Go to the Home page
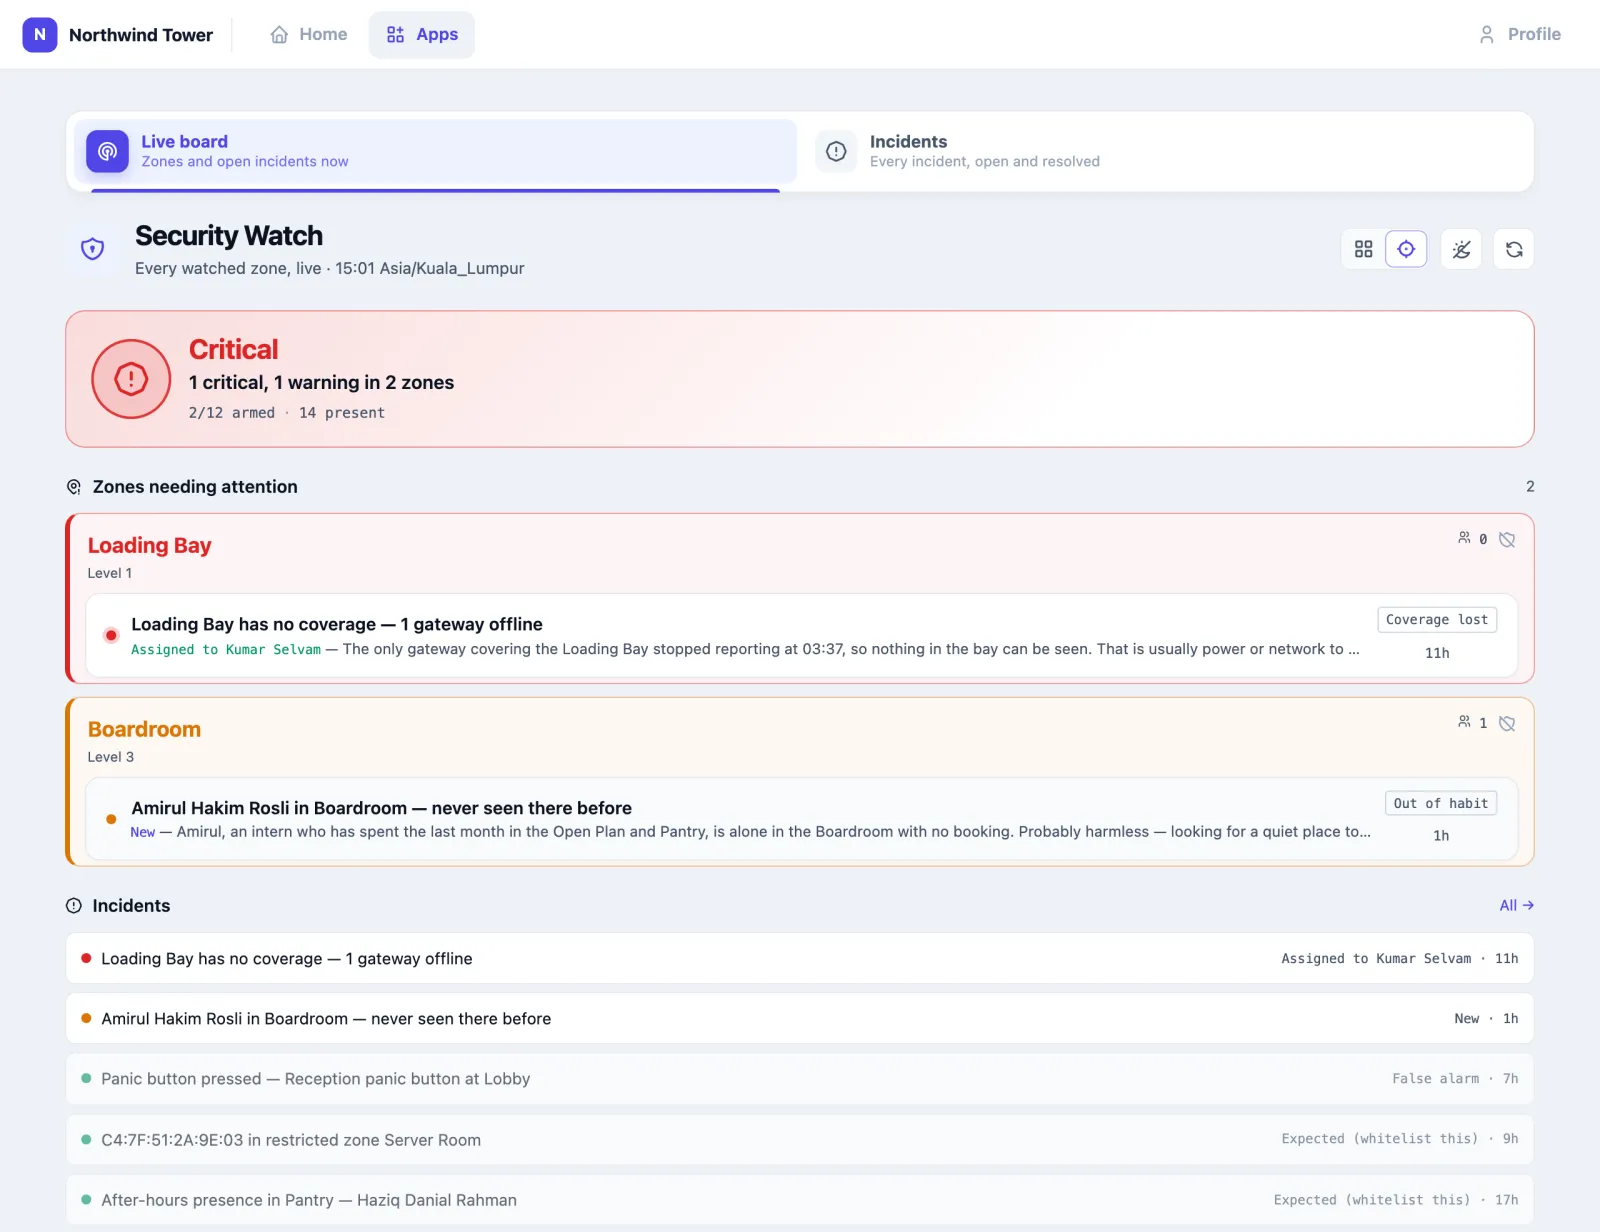Screen dimensions: 1600x1232 pyautogui.click(x=309, y=34)
